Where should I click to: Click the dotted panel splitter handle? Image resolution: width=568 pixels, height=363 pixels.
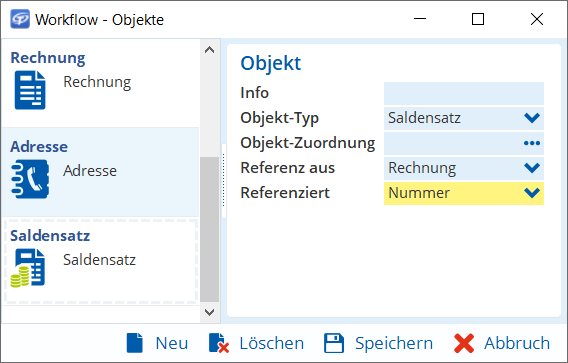[224, 180]
